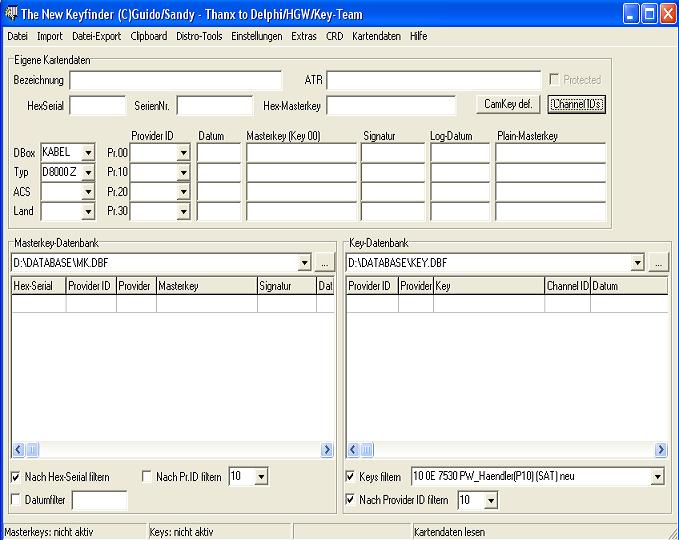Sort by Masterkey column header
The width and height of the screenshot is (679, 540).
point(206,286)
